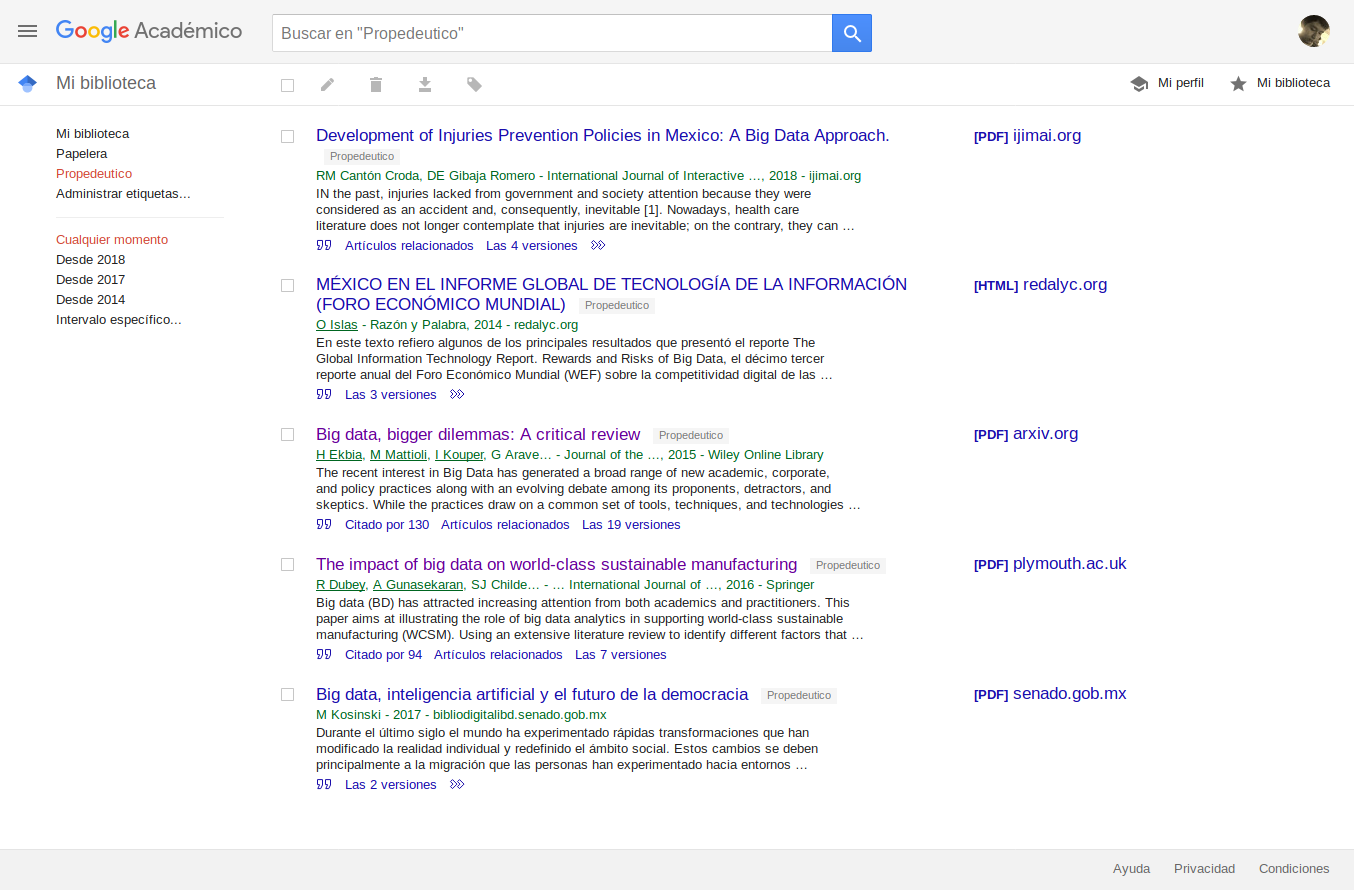Click the more arrows icon after Las 3 versiones

click(457, 394)
